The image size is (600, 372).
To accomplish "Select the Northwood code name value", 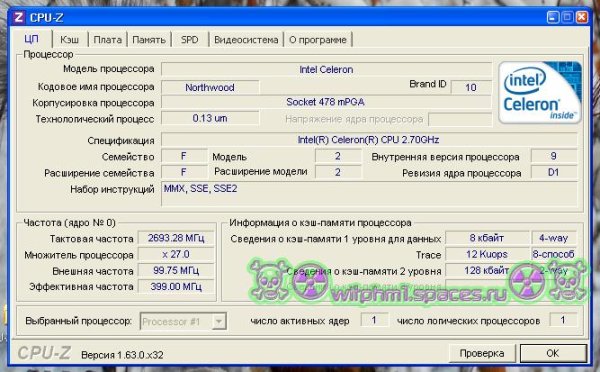I will [210, 87].
